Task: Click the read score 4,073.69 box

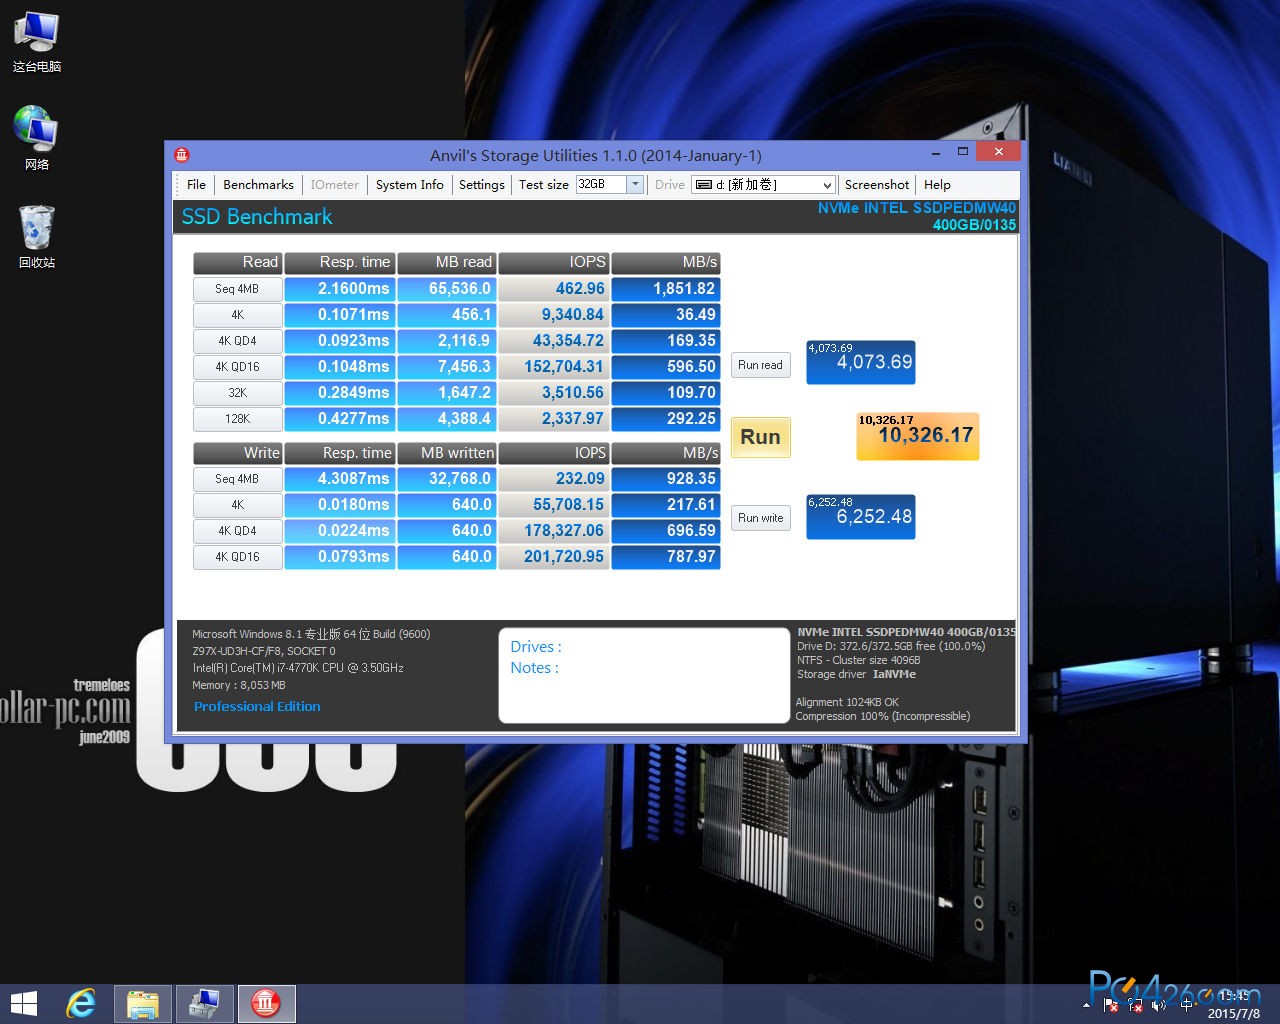Action: point(861,362)
